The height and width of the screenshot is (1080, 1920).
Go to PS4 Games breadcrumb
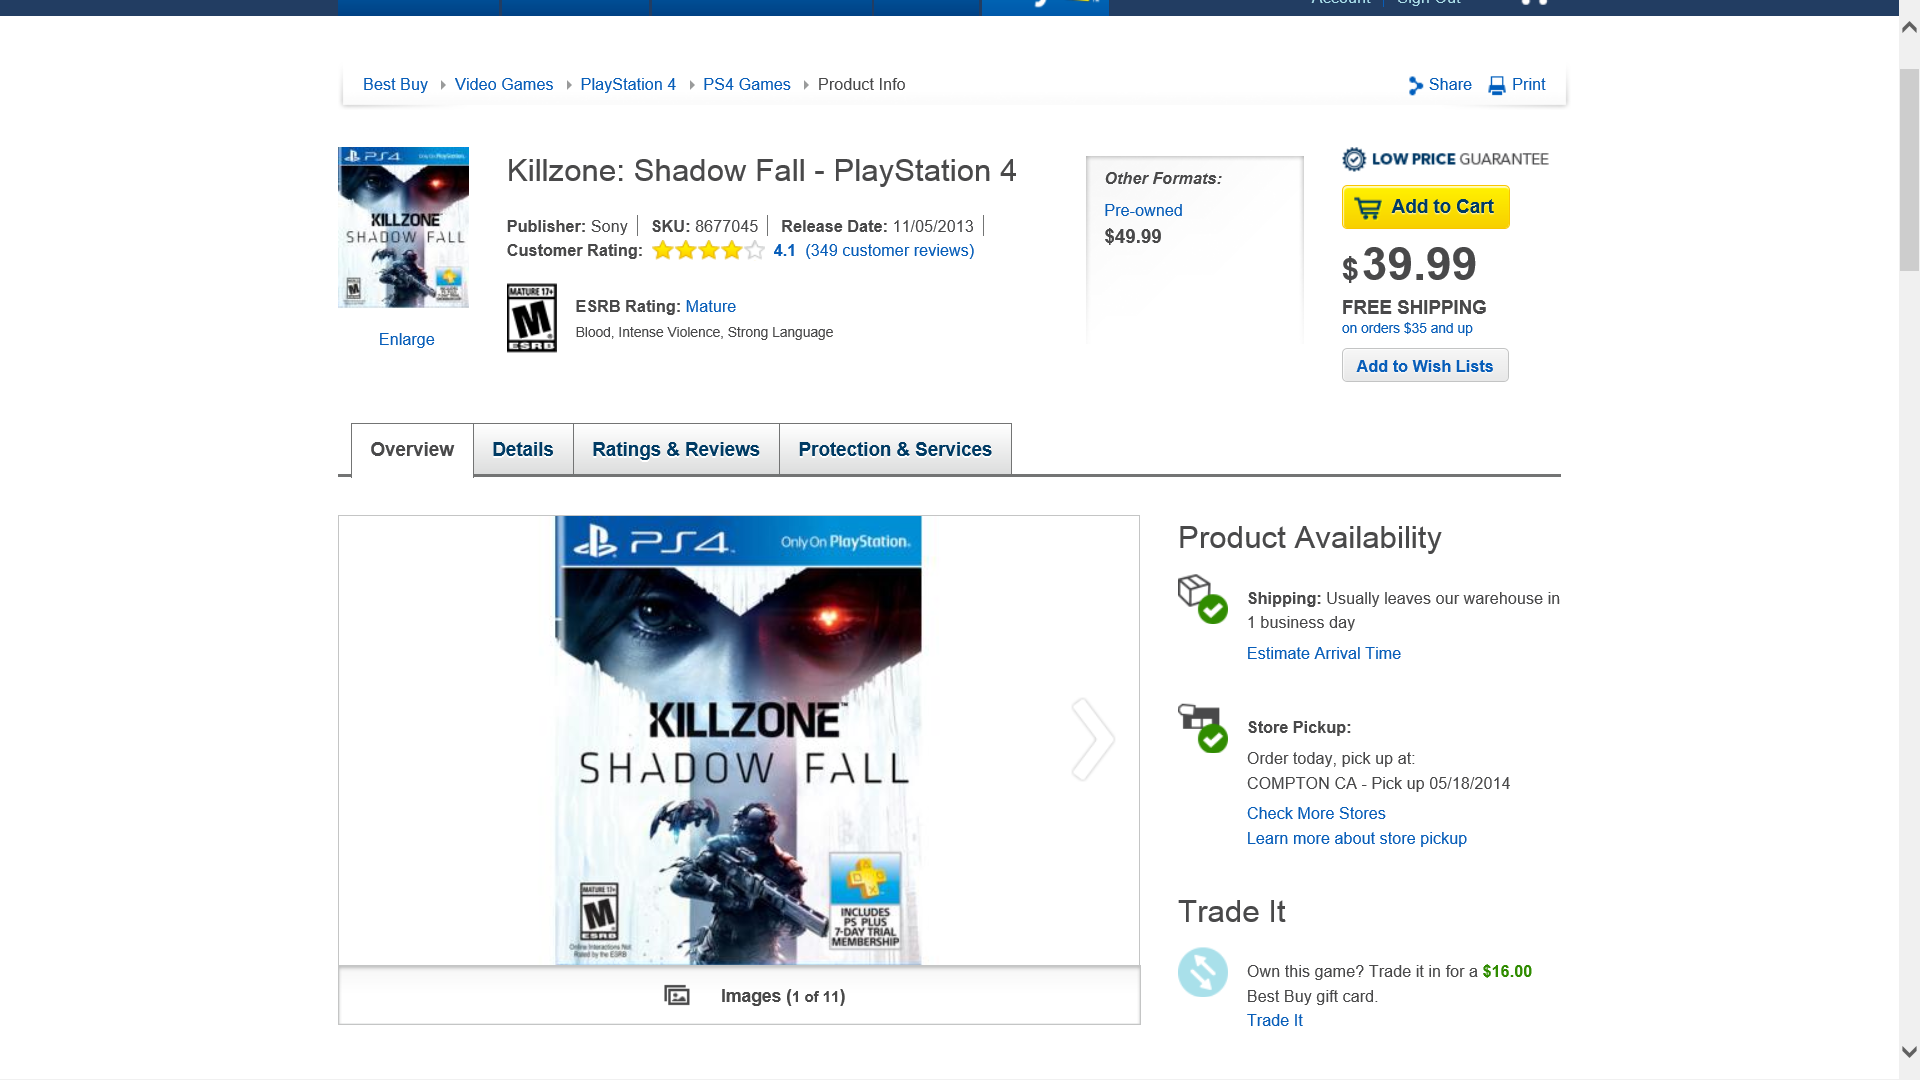click(747, 84)
